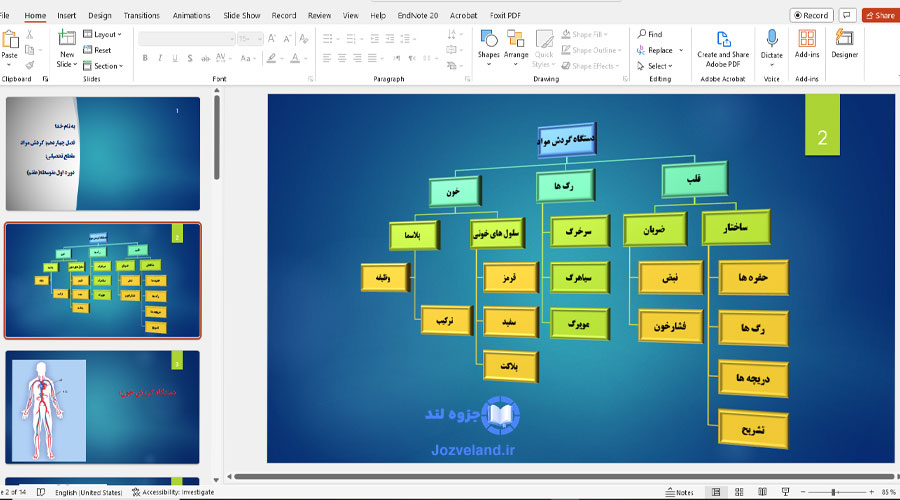Click the Replace button
This screenshot has height=500, width=900.
coord(654,51)
